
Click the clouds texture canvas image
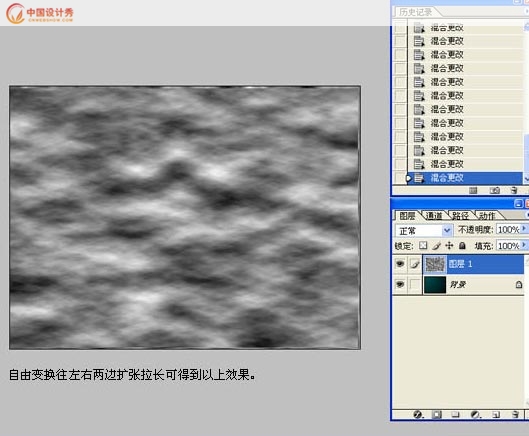(185, 217)
